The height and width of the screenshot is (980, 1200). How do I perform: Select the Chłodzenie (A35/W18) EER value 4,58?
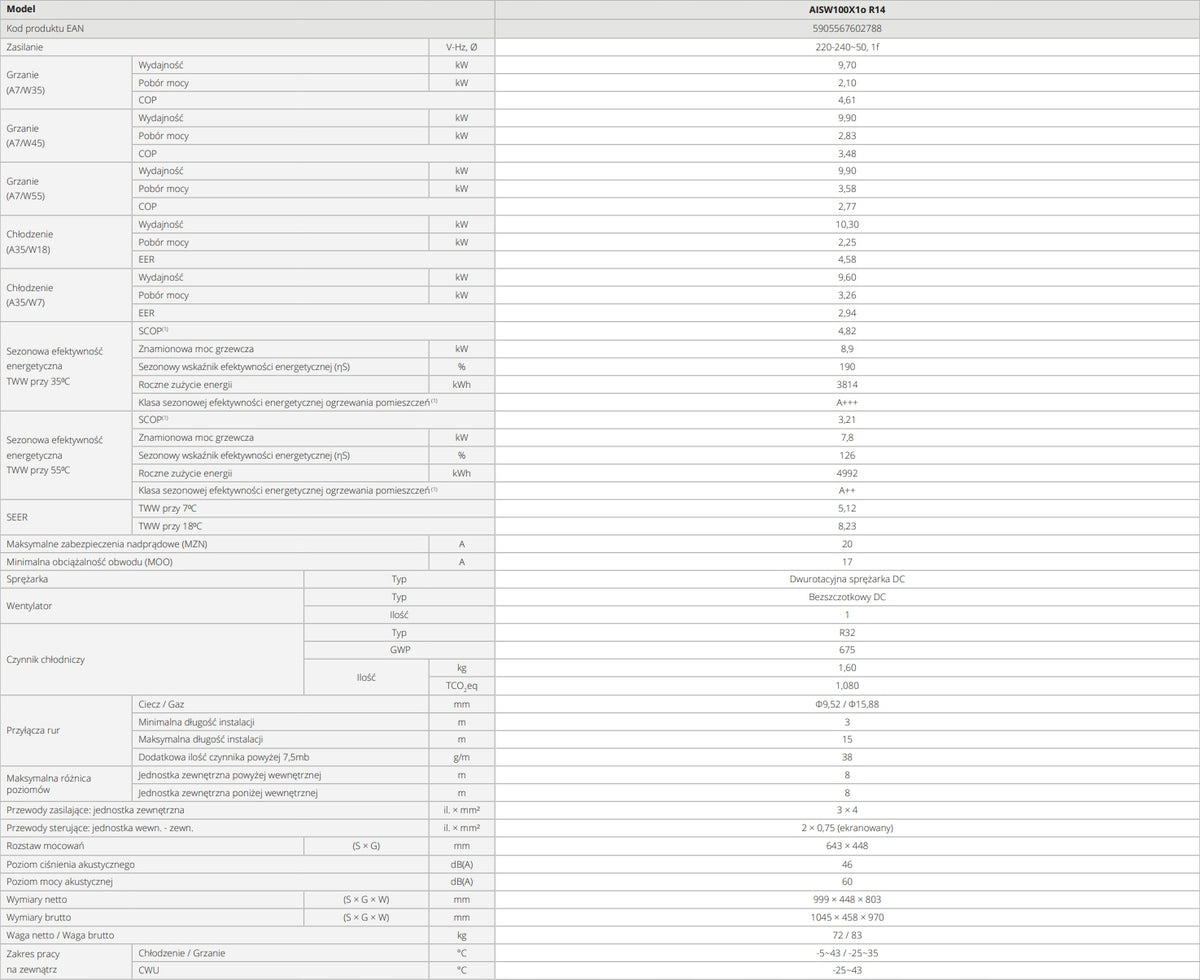click(847, 260)
